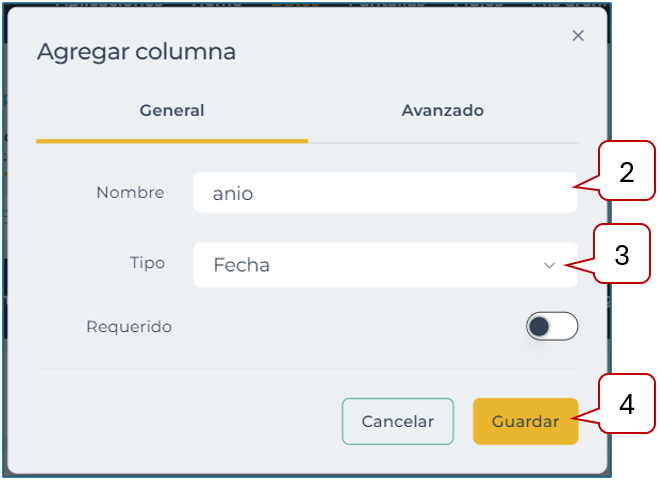Click the callout marker numbered 4
Viewport: 660px width, 481px height.
pyautogui.click(x=626, y=404)
